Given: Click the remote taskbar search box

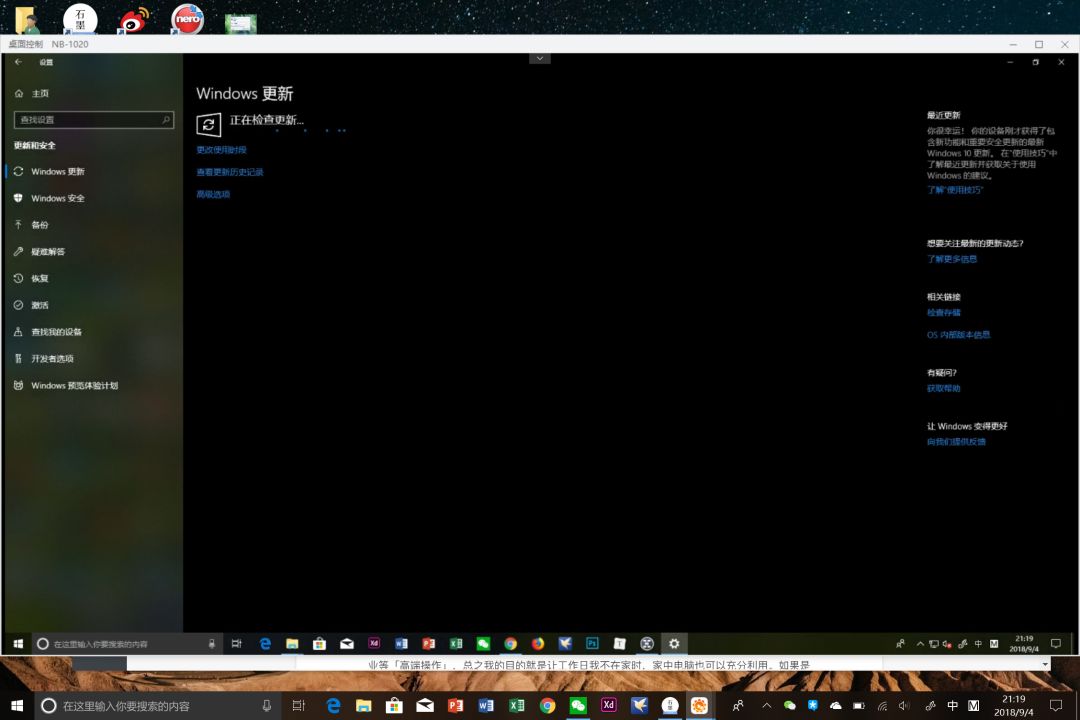Looking at the screenshot, I should coord(126,644).
